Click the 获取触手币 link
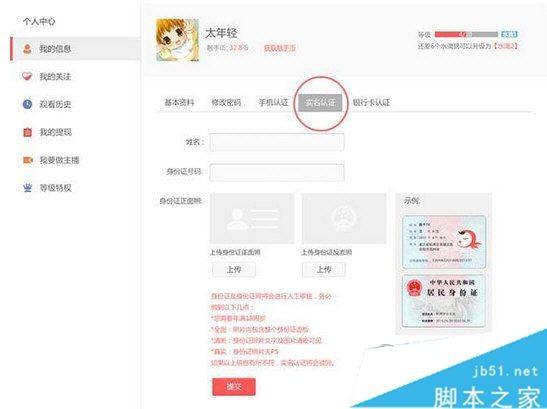The width and height of the screenshot is (547, 409). [279, 48]
